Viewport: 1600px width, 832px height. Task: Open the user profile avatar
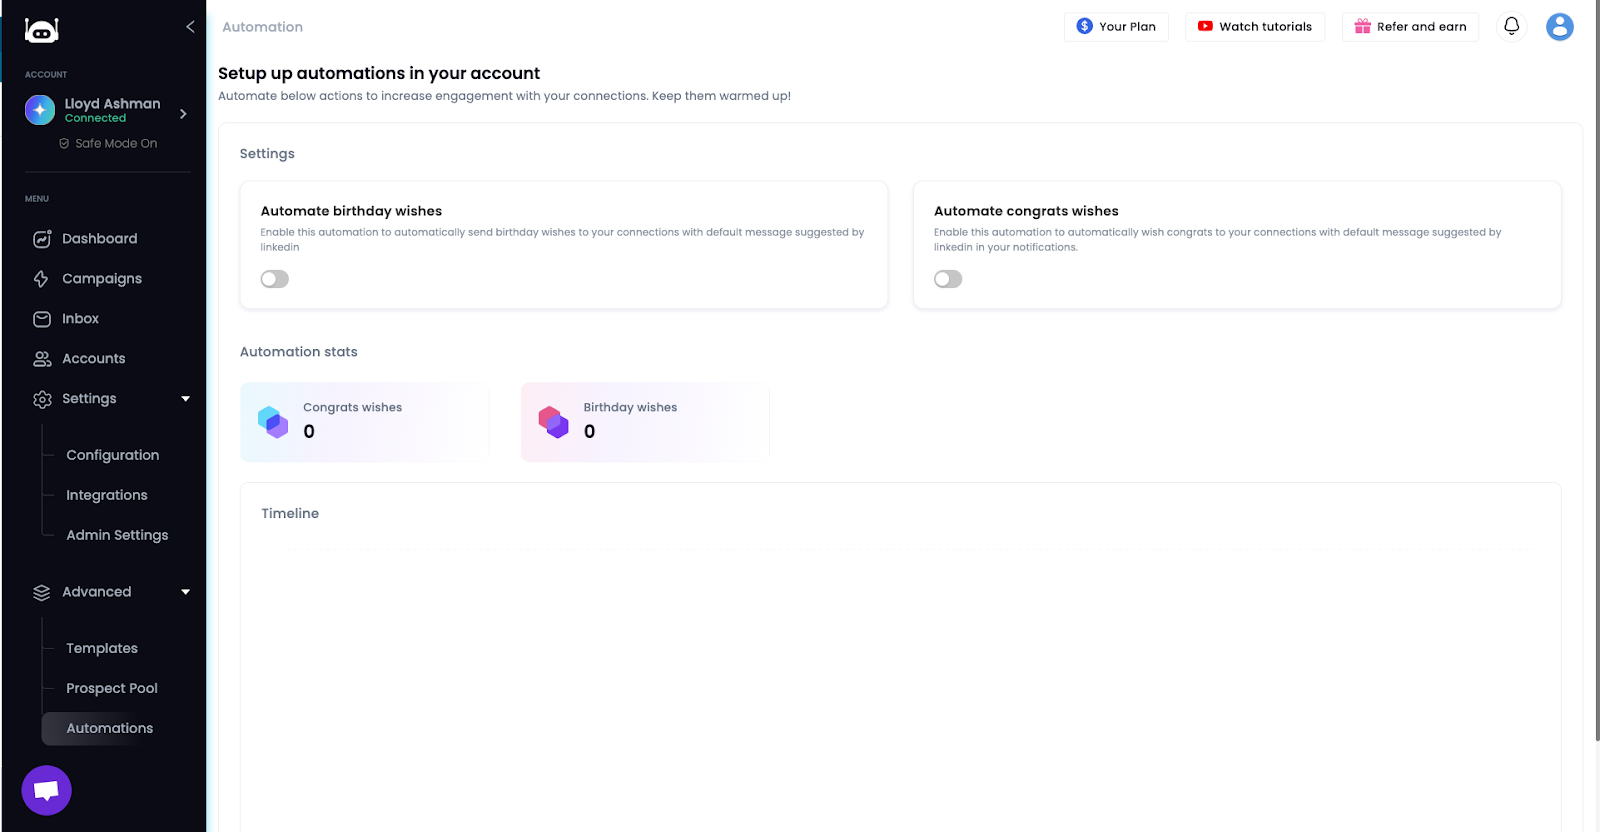tap(1559, 27)
